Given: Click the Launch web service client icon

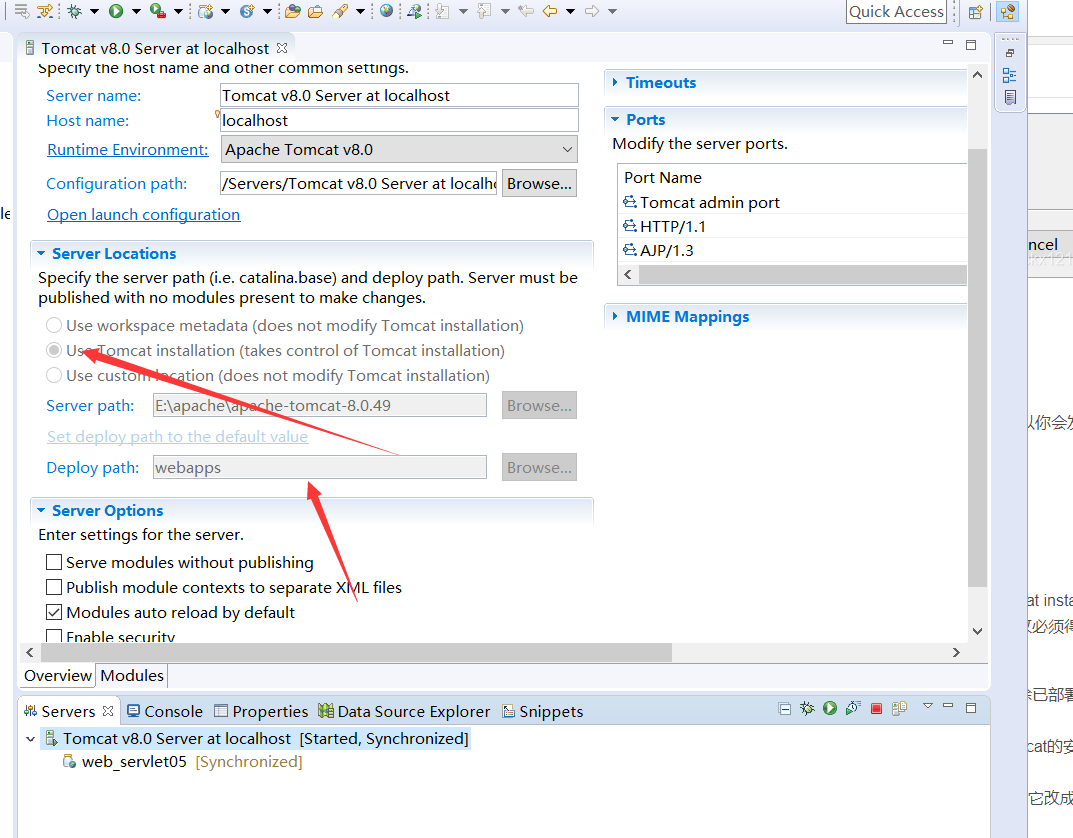Looking at the screenshot, I should 414,11.
